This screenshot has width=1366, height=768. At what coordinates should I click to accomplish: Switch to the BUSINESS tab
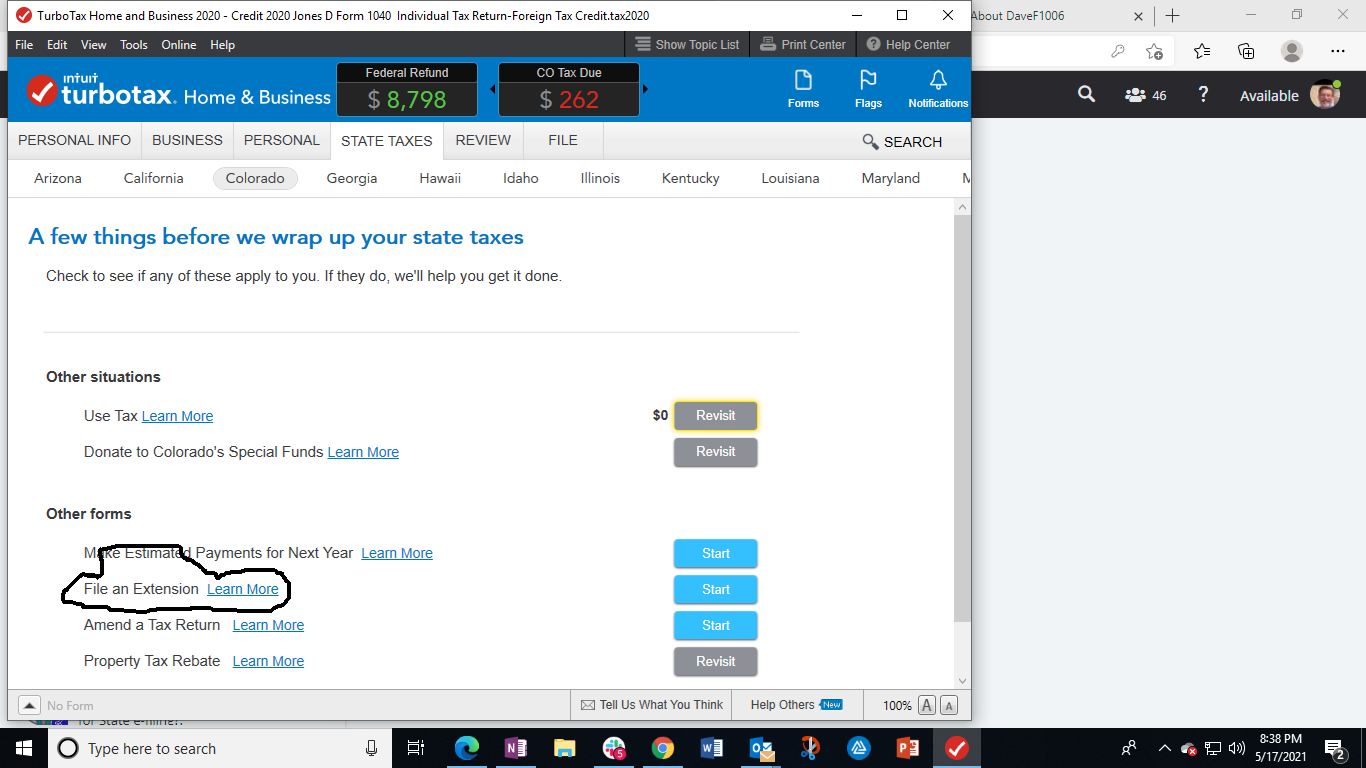187,141
